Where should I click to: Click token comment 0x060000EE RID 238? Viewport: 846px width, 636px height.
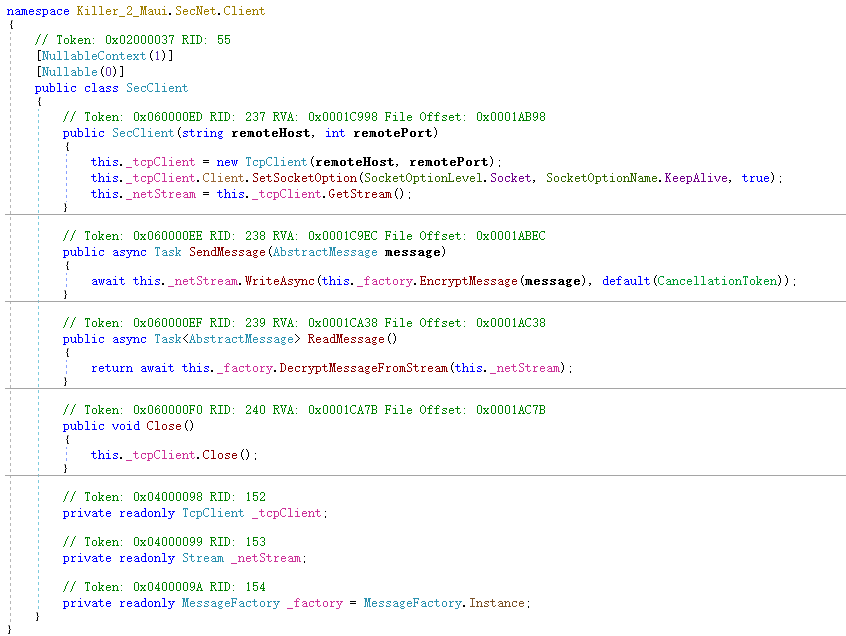pos(304,236)
